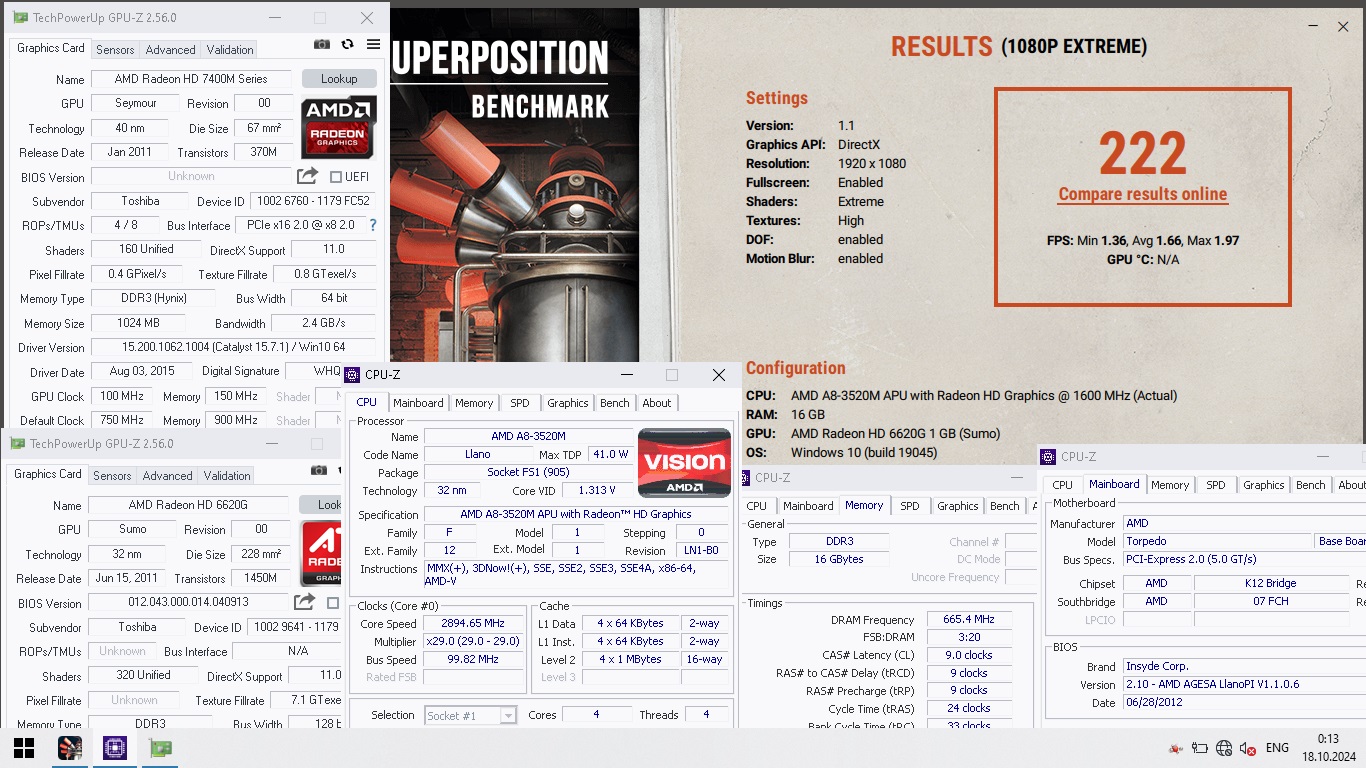Click the AMD Vision logo in CPU-Z
The height and width of the screenshot is (768, 1366).
[684, 463]
